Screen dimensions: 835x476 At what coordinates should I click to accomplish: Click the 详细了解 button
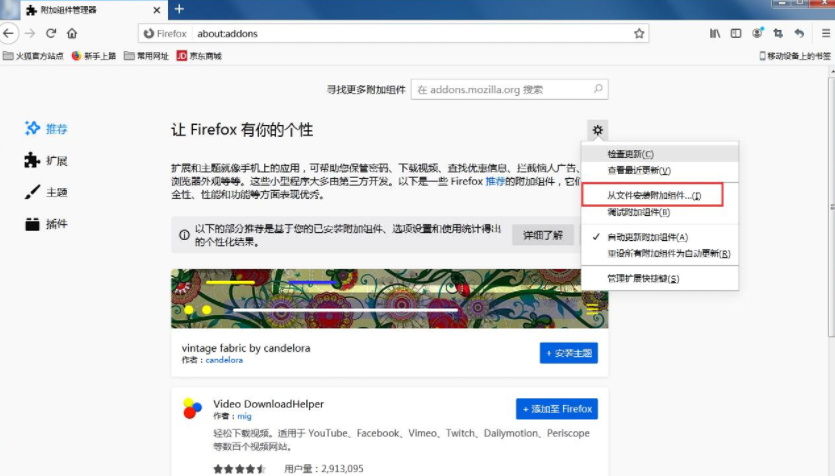[543, 235]
